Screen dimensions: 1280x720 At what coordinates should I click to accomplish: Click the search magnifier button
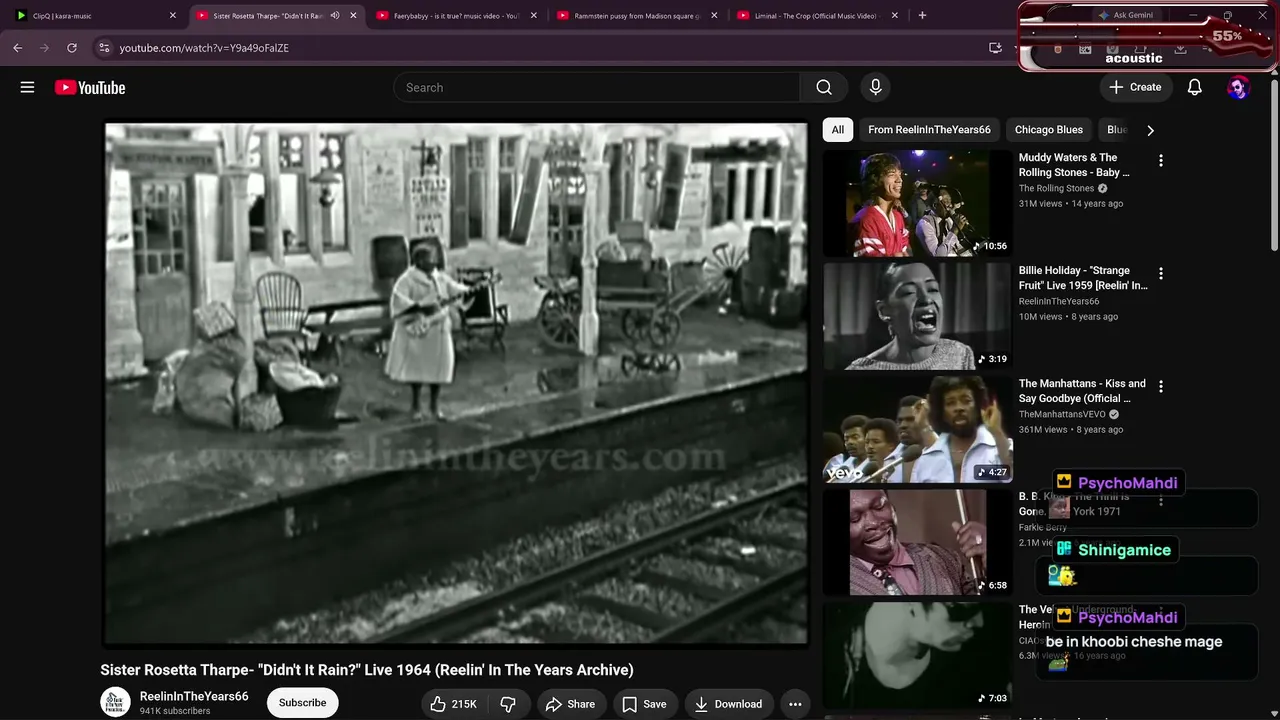pyautogui.click(x=824, y=87)
